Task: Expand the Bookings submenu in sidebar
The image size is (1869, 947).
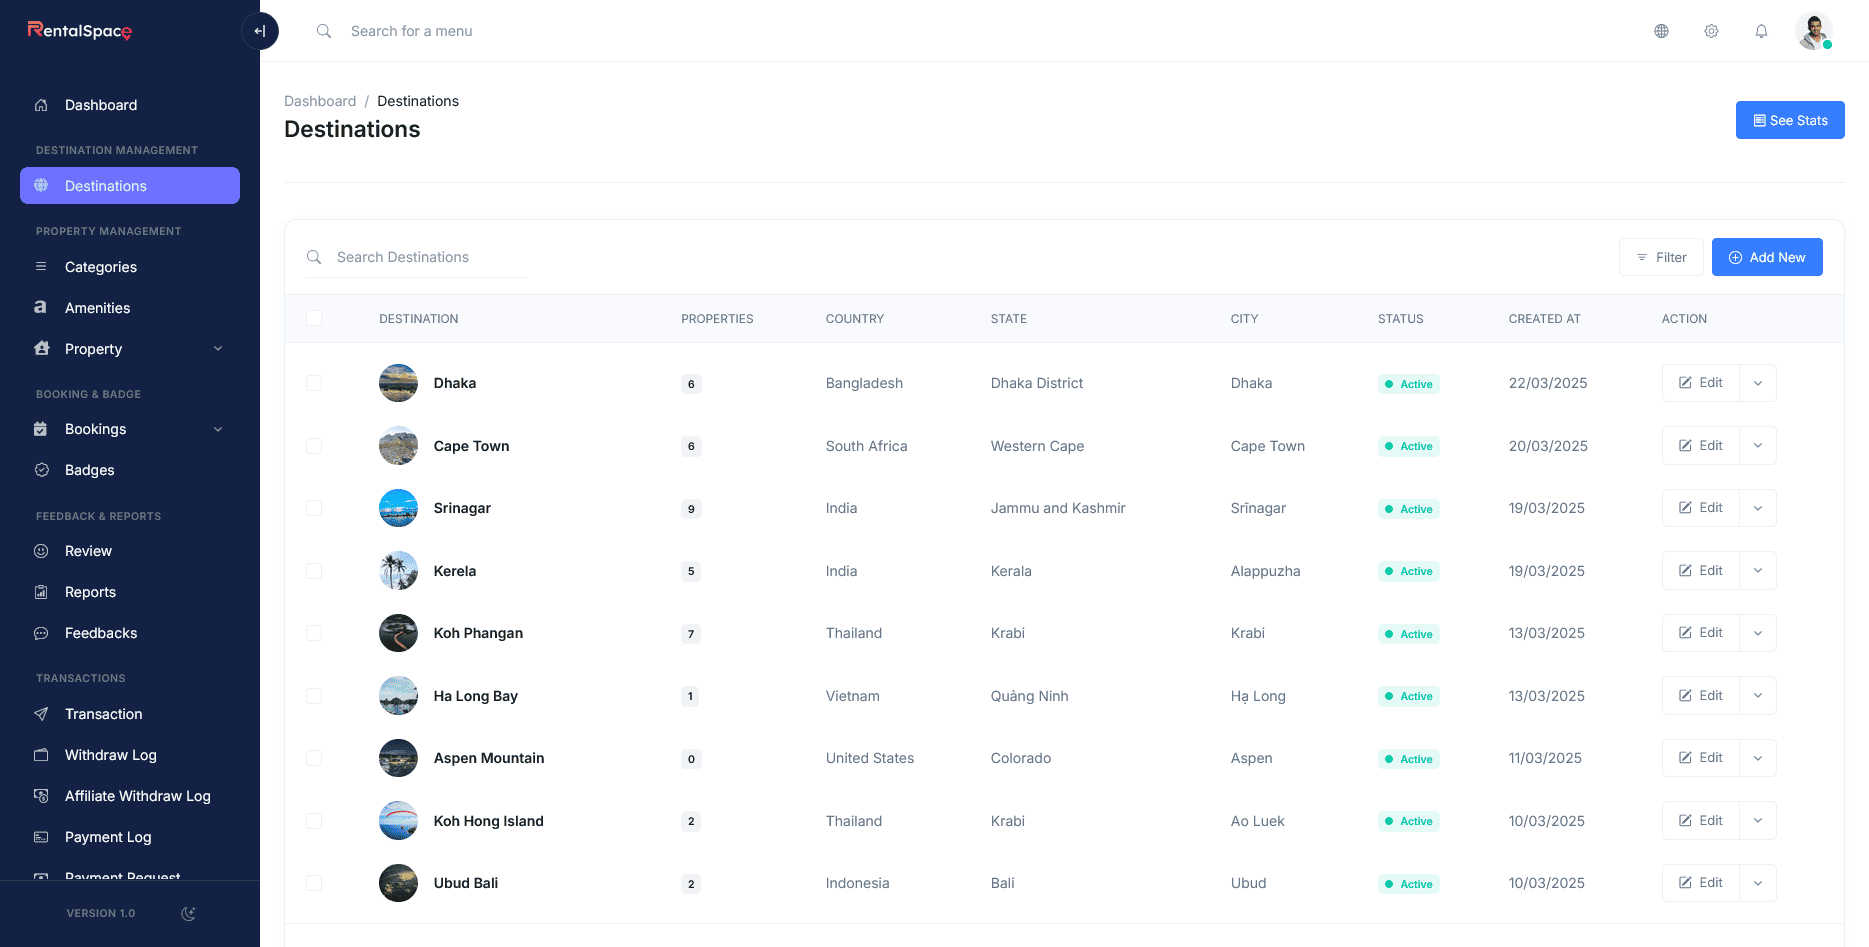Action: [x=218, y=429]
